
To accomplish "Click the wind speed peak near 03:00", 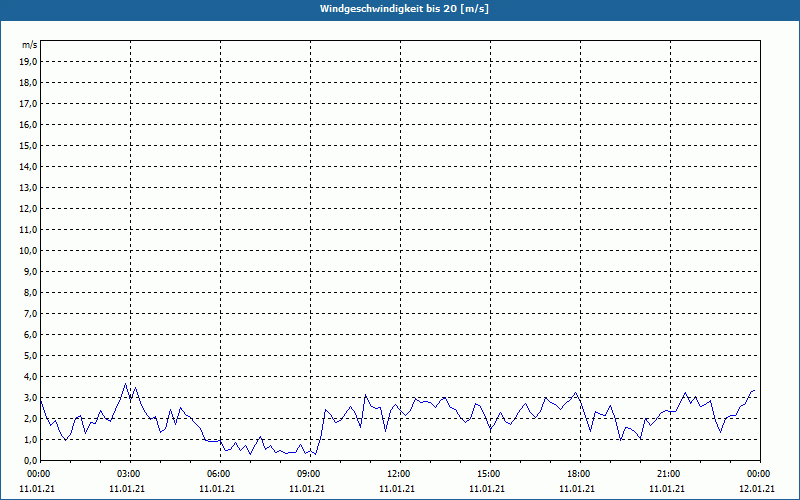I will (x=126, y=384).
